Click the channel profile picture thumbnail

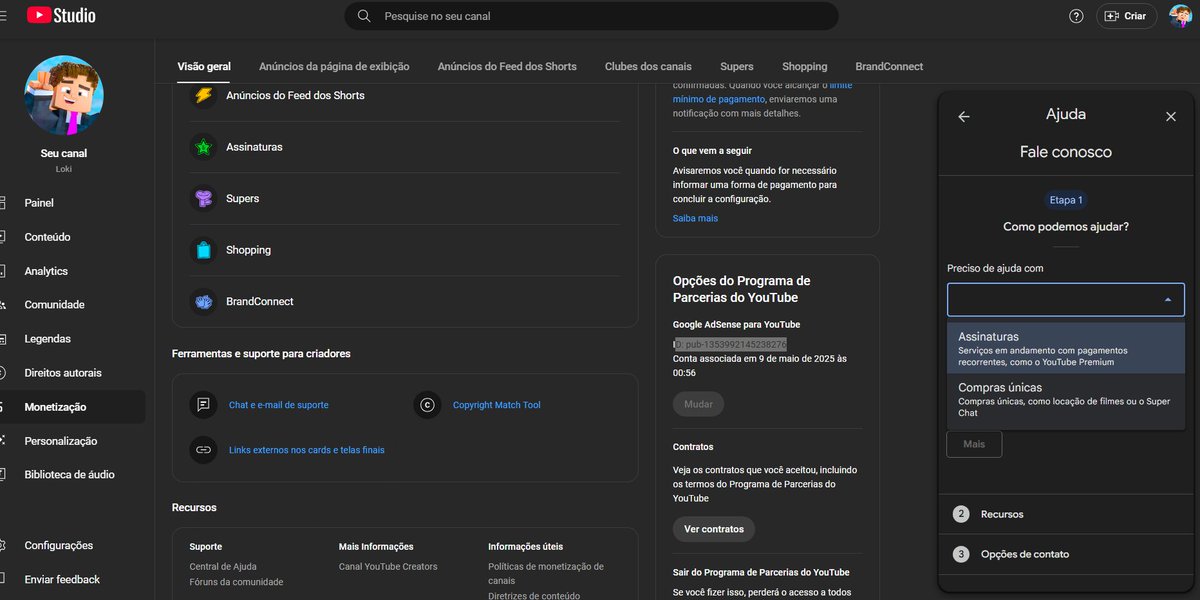tap(64, 95)
